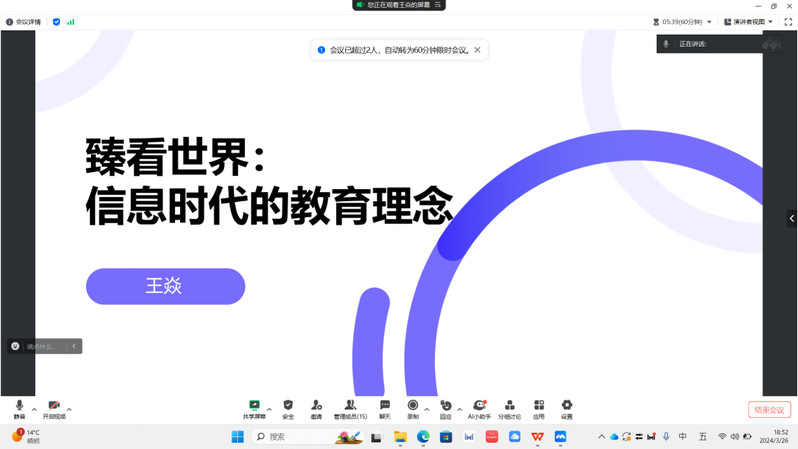Viewport: 798px width, 449px height.
Task: Open 分组讨论 breakout rooms
Action: pos(510,408)
